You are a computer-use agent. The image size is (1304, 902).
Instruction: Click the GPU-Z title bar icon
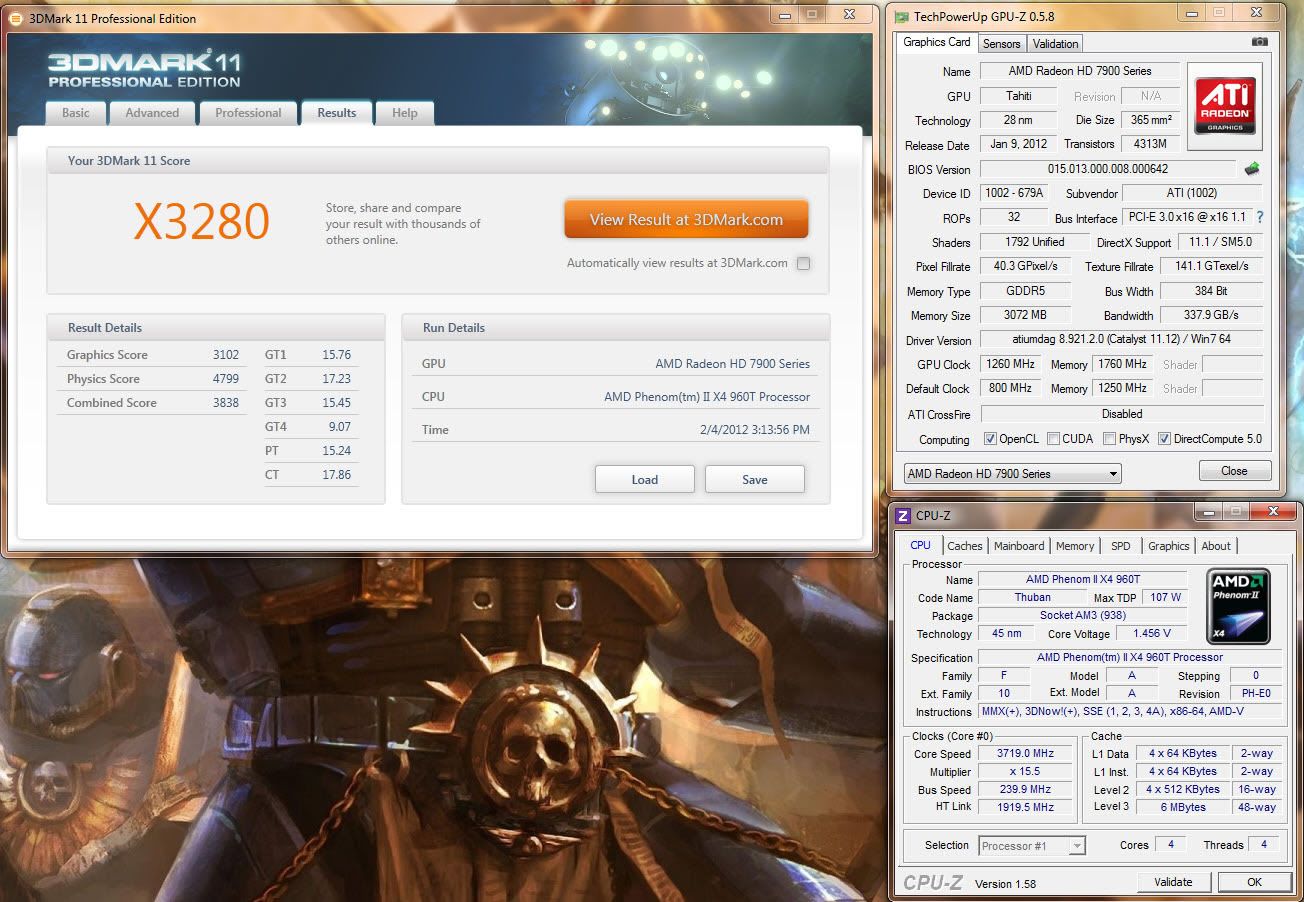901,17
